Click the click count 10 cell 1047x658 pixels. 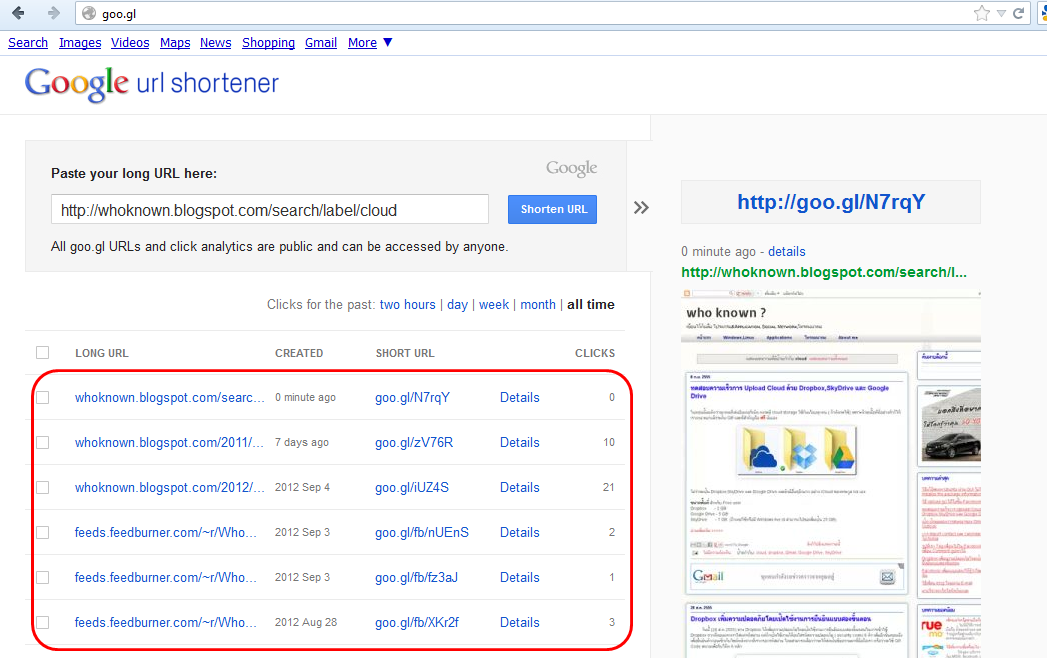coord(609,442)
